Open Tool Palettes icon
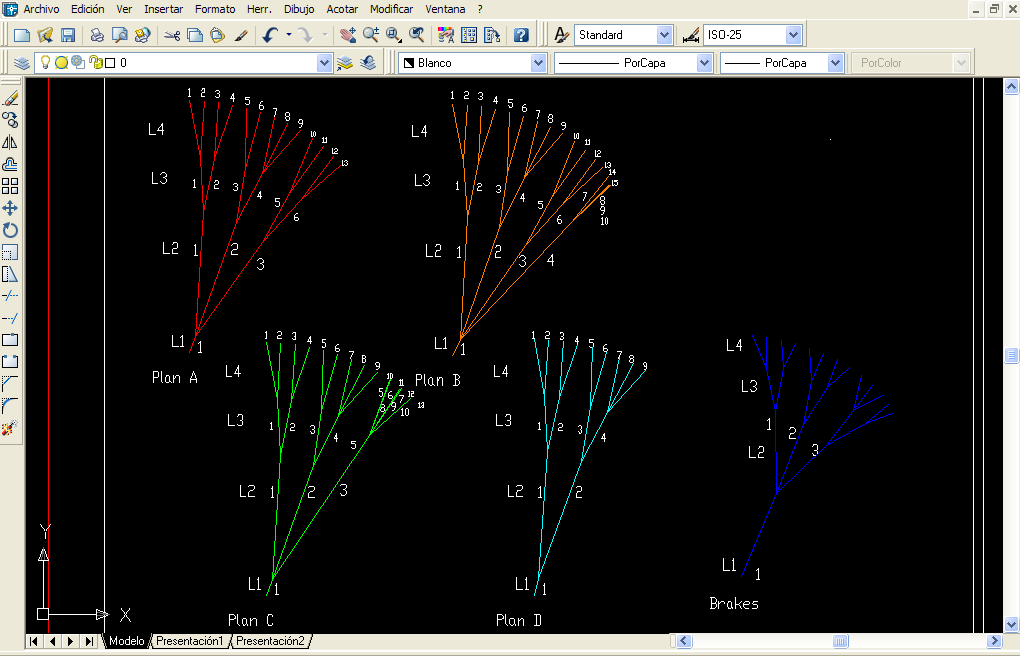 [492, 35]
